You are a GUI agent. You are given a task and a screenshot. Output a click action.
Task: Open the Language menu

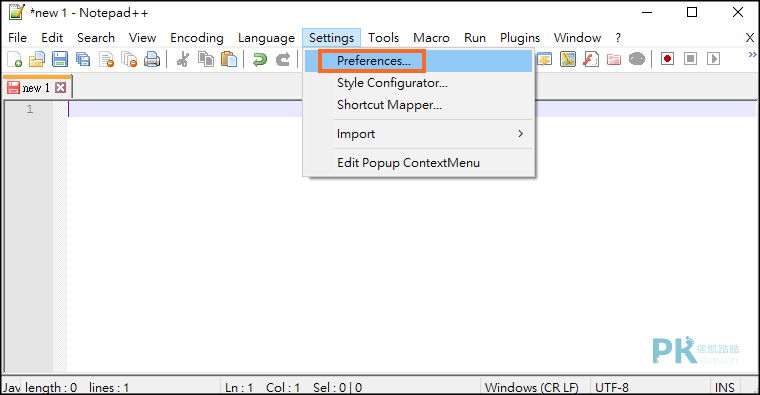pyautogui.click(x=266, y=38)
